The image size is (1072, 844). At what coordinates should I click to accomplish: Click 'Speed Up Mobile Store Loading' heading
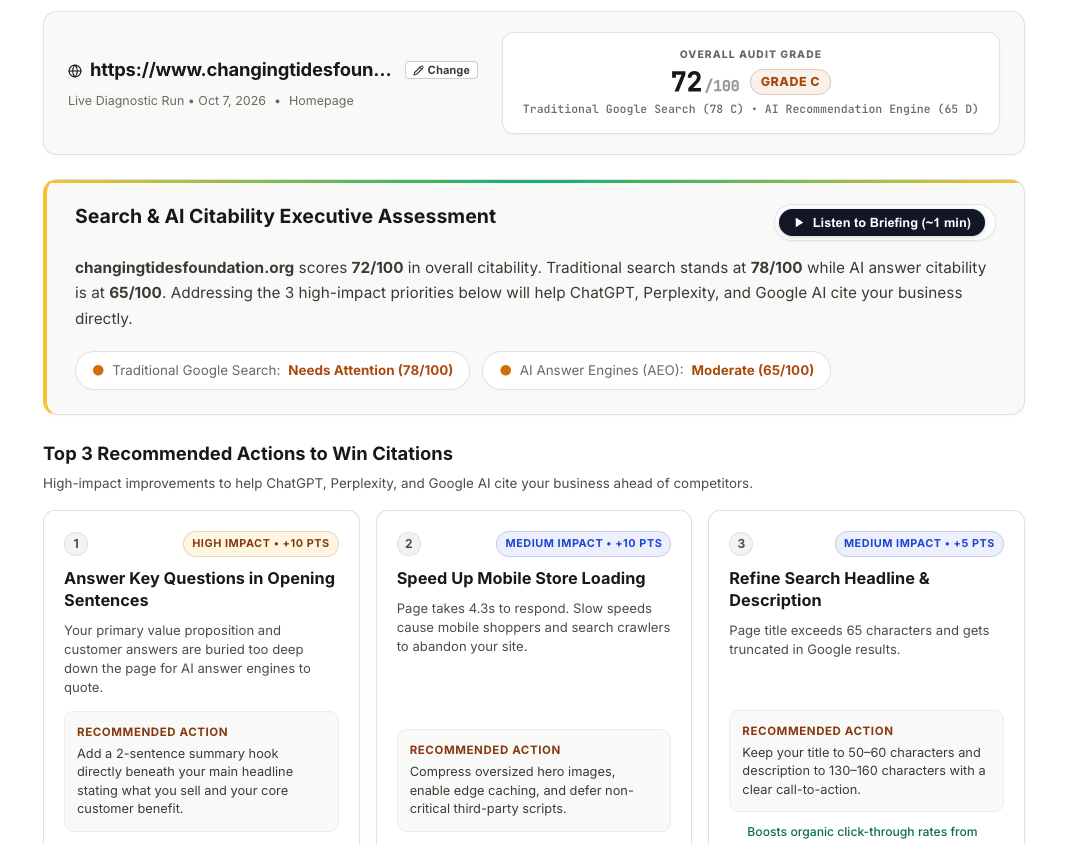point(521,578)
